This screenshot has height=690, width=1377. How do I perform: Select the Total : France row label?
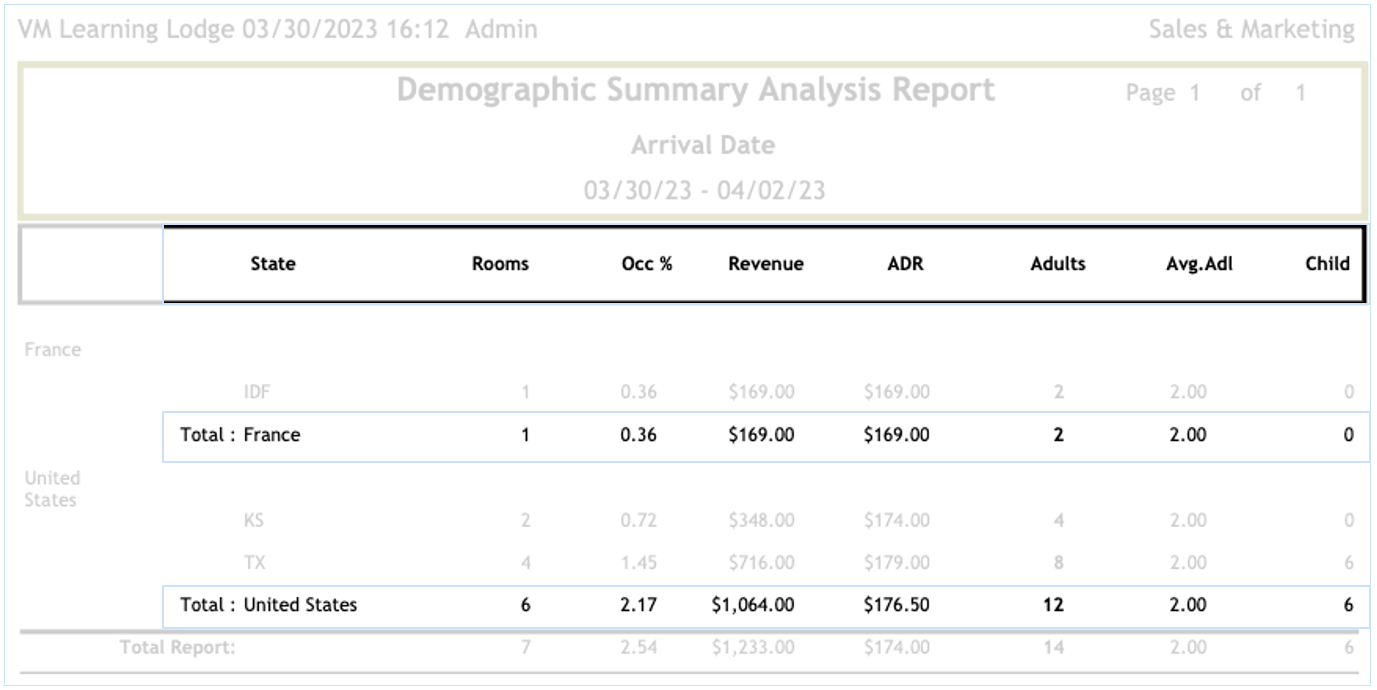coord(240,435)
